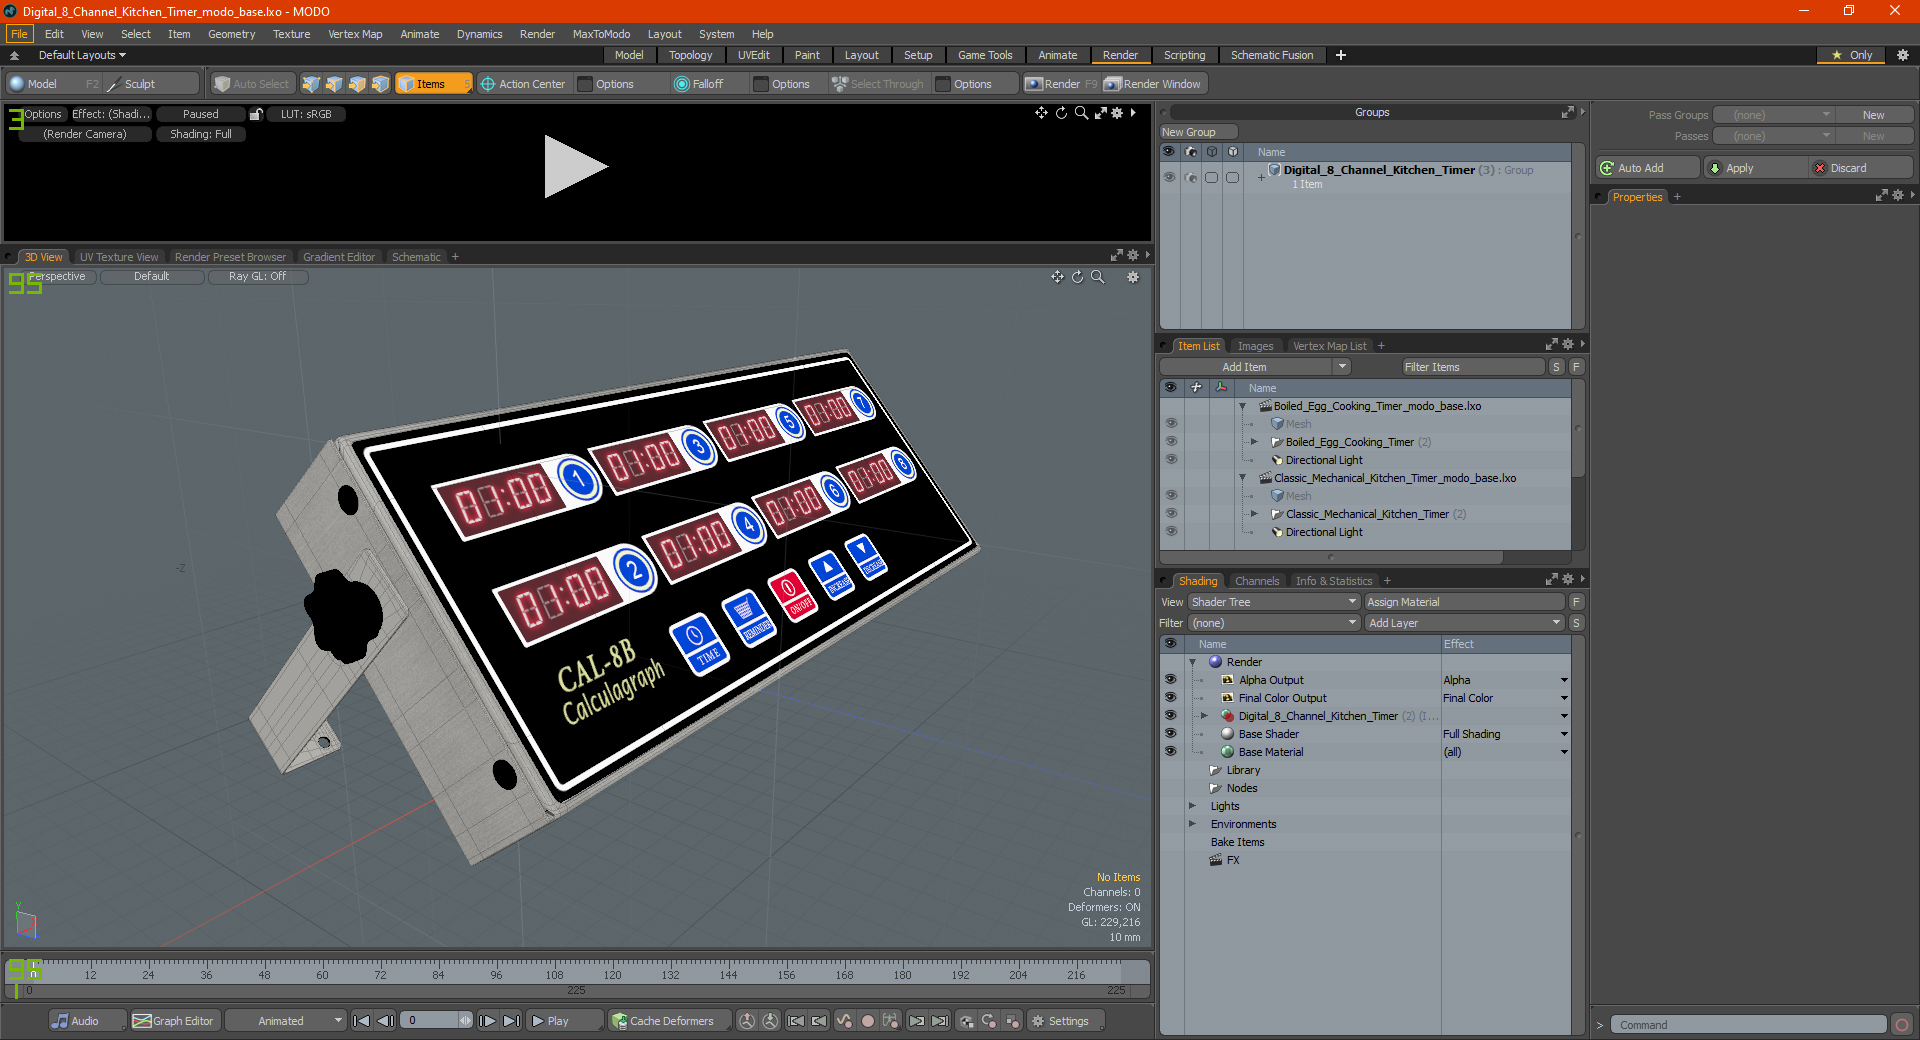Image resolution: width=1920 pixels, height=1040 pixels.
Task: Open the Animated keying dropdown
Action: [x=286, y=1021]
